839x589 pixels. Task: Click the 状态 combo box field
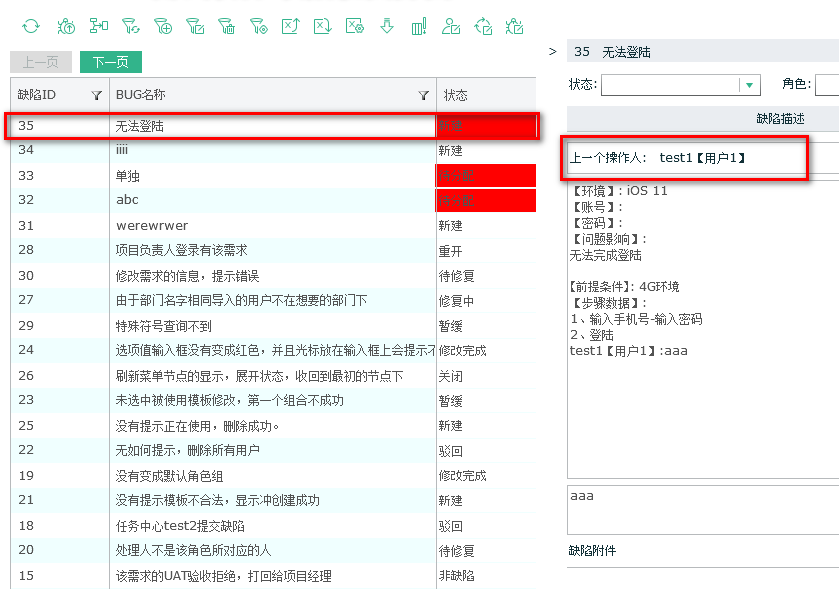point(680,85)
